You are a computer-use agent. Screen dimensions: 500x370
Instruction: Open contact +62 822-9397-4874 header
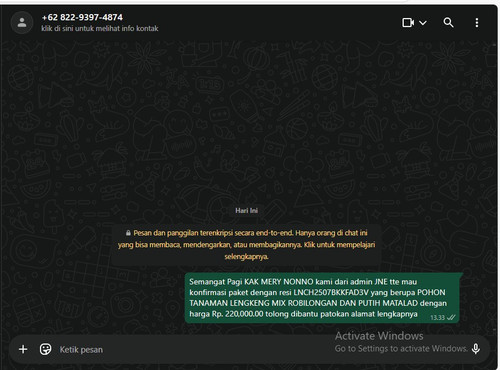click(x=82, y=17)
